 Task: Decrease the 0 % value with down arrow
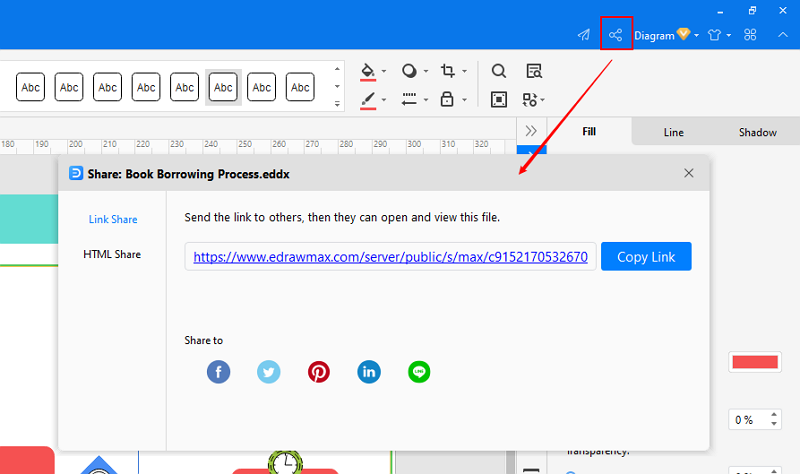coord(774,425)
